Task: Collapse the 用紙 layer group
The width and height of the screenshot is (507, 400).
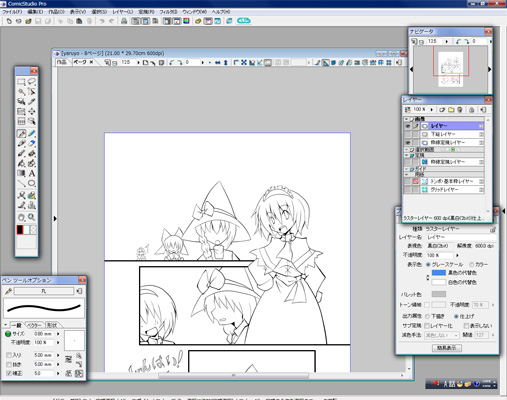Action: click(x=406, y=174)
